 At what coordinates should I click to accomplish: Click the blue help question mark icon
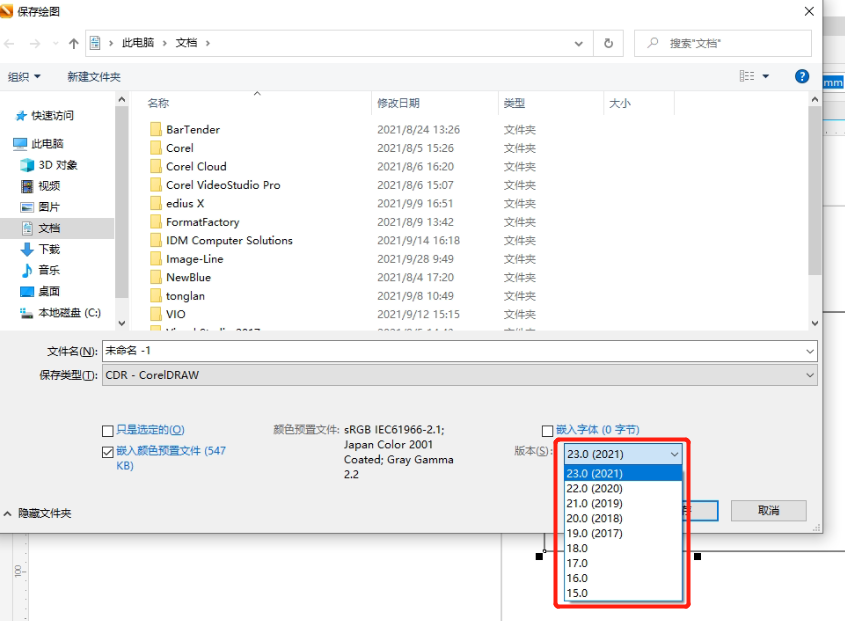(801, 76)
